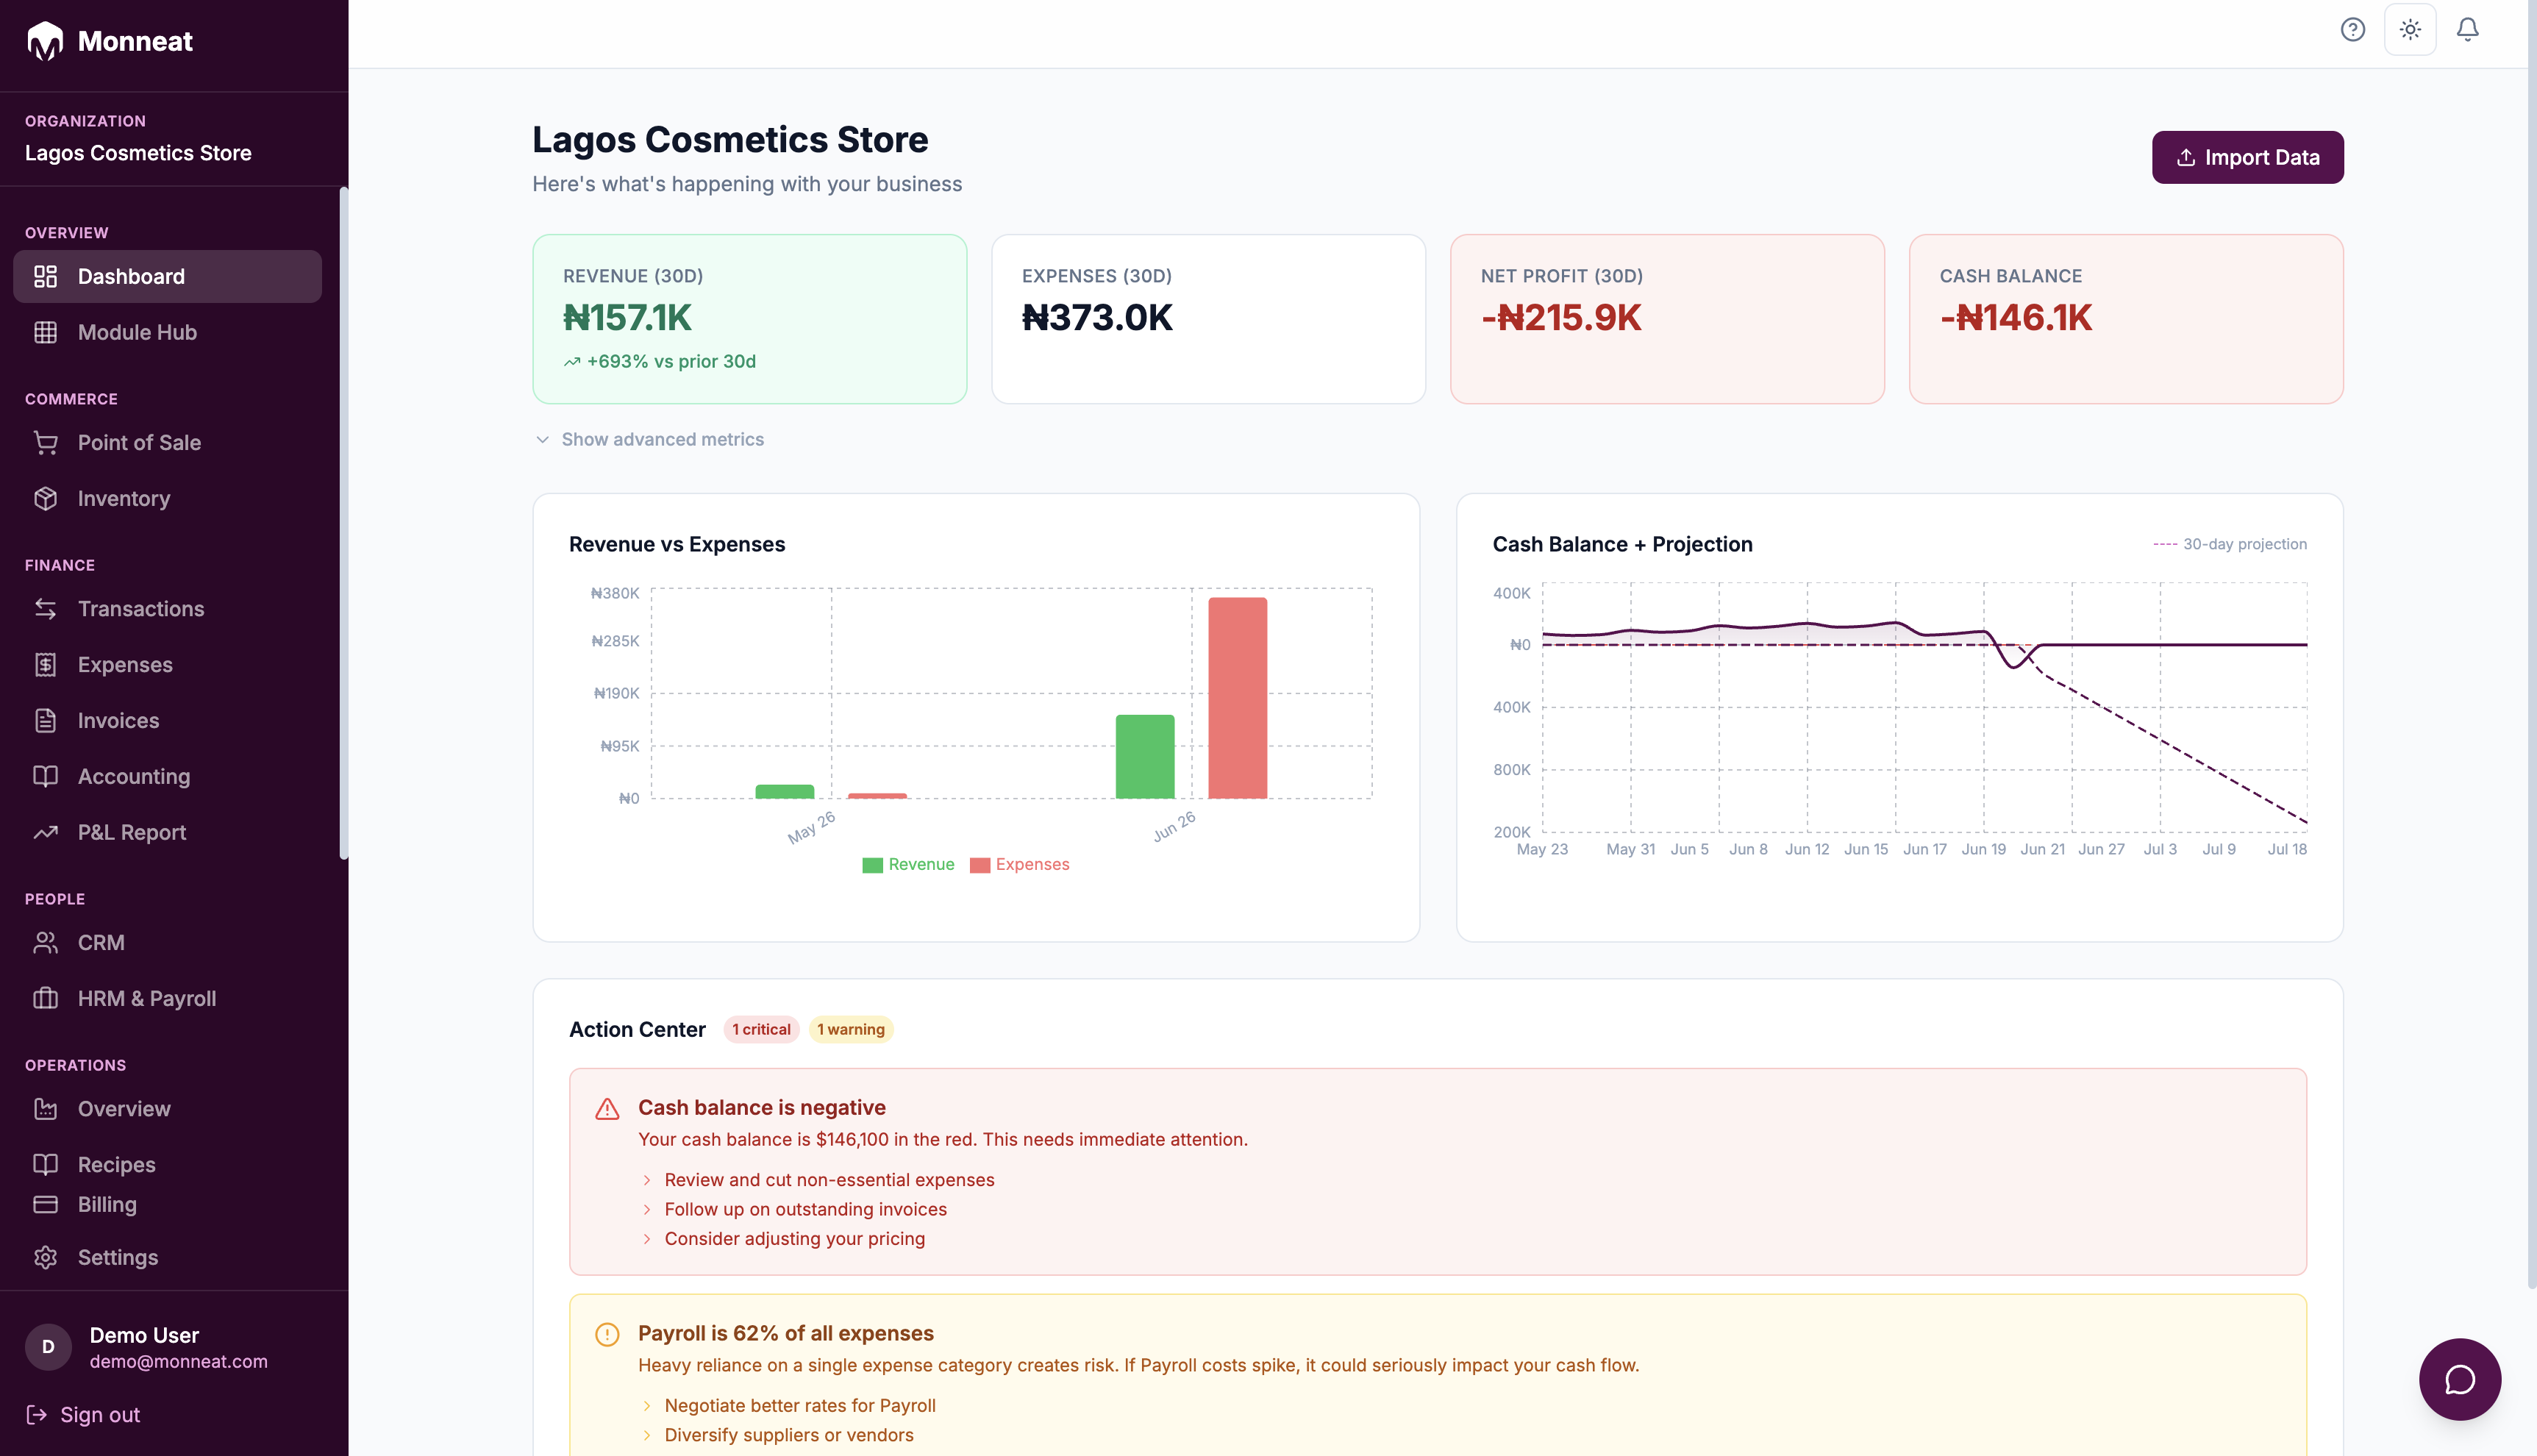
Task: Open Module Hub in sidebar
Action: coord(167,332)
